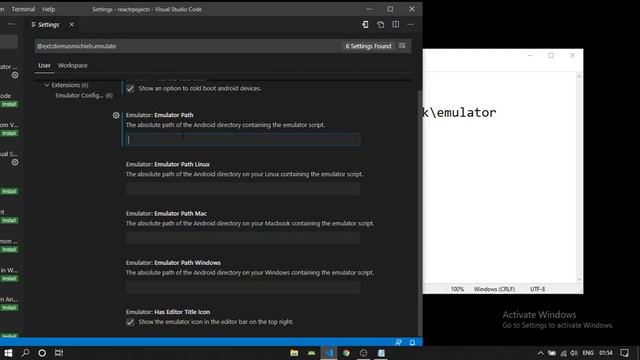Click '100%' zoom in Notepad status bar
The height and width of the screenshot is (360, 640).
457,289
